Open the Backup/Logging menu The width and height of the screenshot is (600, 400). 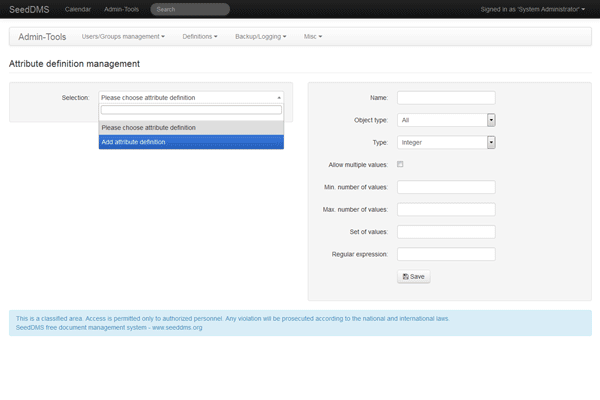[260, 36]
